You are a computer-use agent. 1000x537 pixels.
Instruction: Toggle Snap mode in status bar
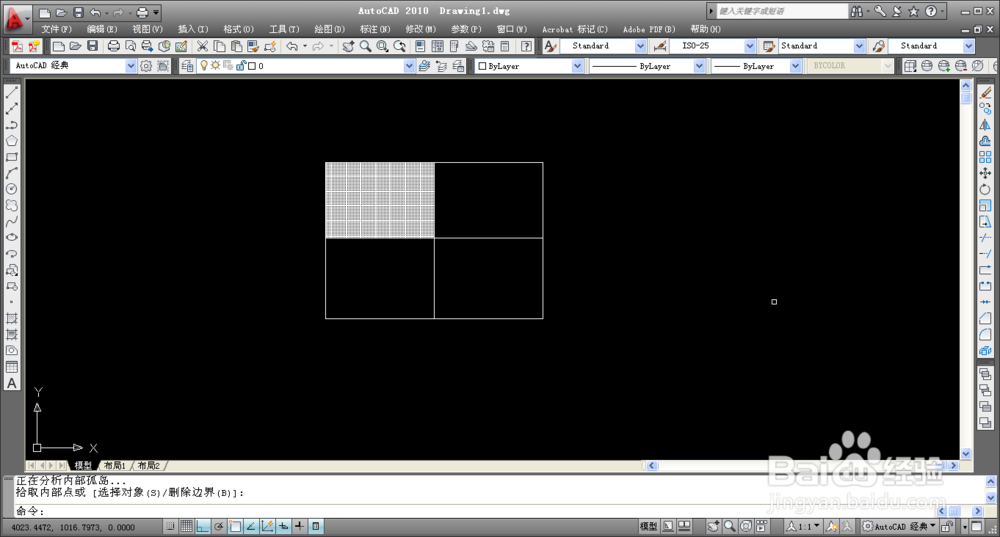(x=170, y=526)
